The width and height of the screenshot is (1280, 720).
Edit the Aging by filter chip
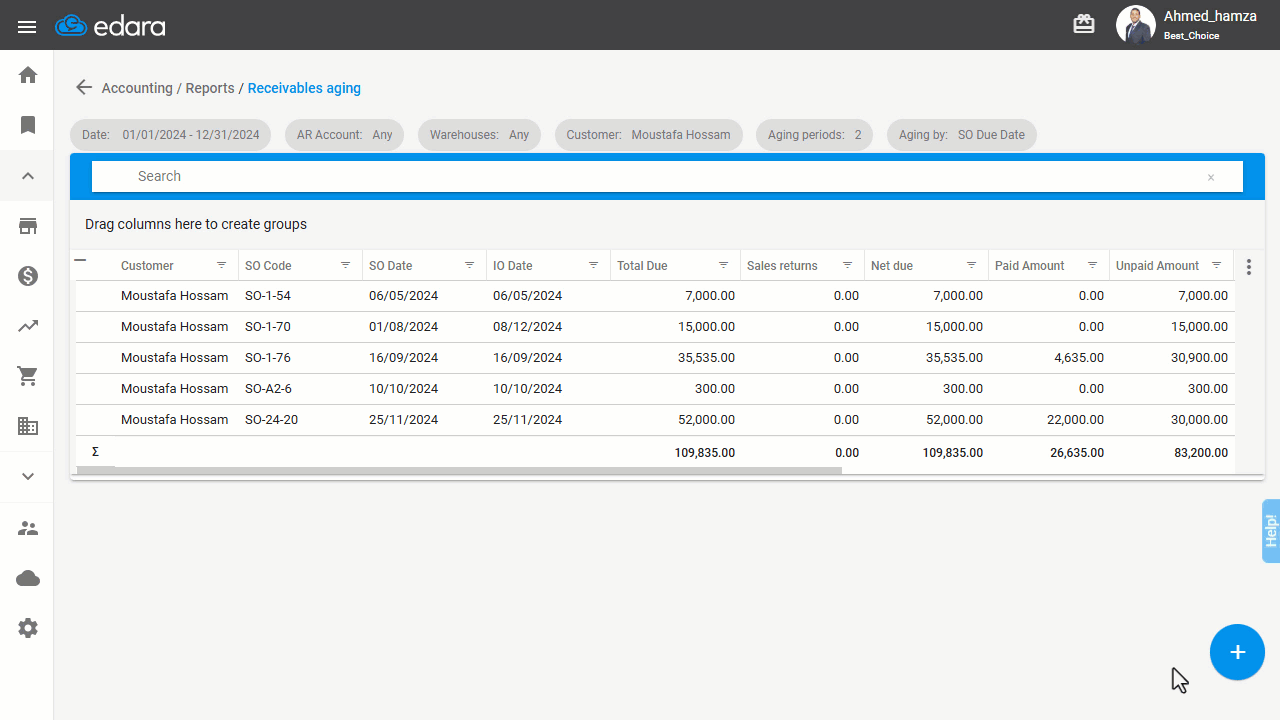pyautogui.click(x=962, y=135)
